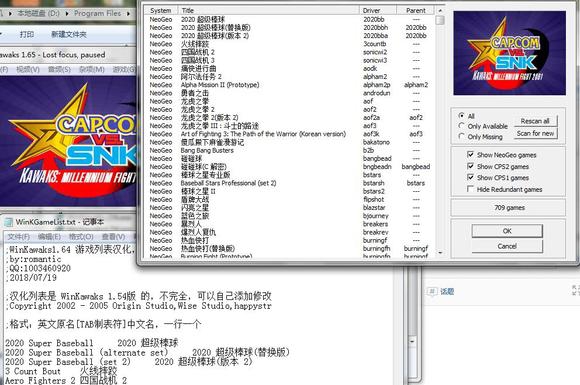Viewport: 580px width, 385px height.
Task: Click the game list scrollbar down arrow
Action: (440, 253)
